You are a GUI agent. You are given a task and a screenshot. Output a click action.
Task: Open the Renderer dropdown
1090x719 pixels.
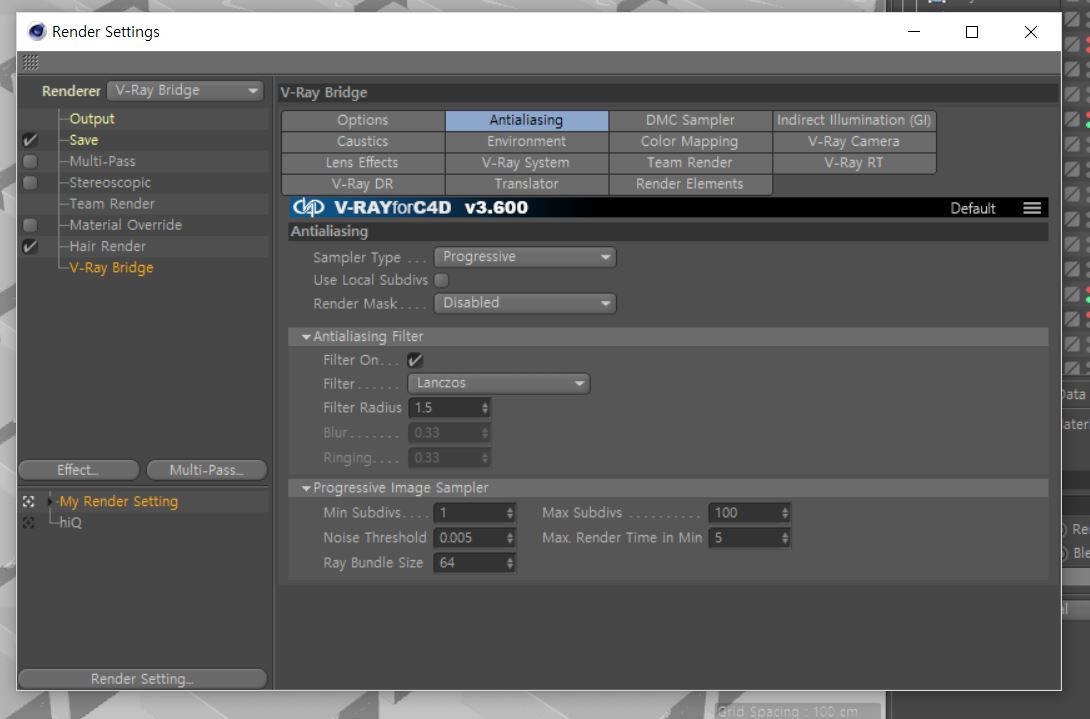186,90
